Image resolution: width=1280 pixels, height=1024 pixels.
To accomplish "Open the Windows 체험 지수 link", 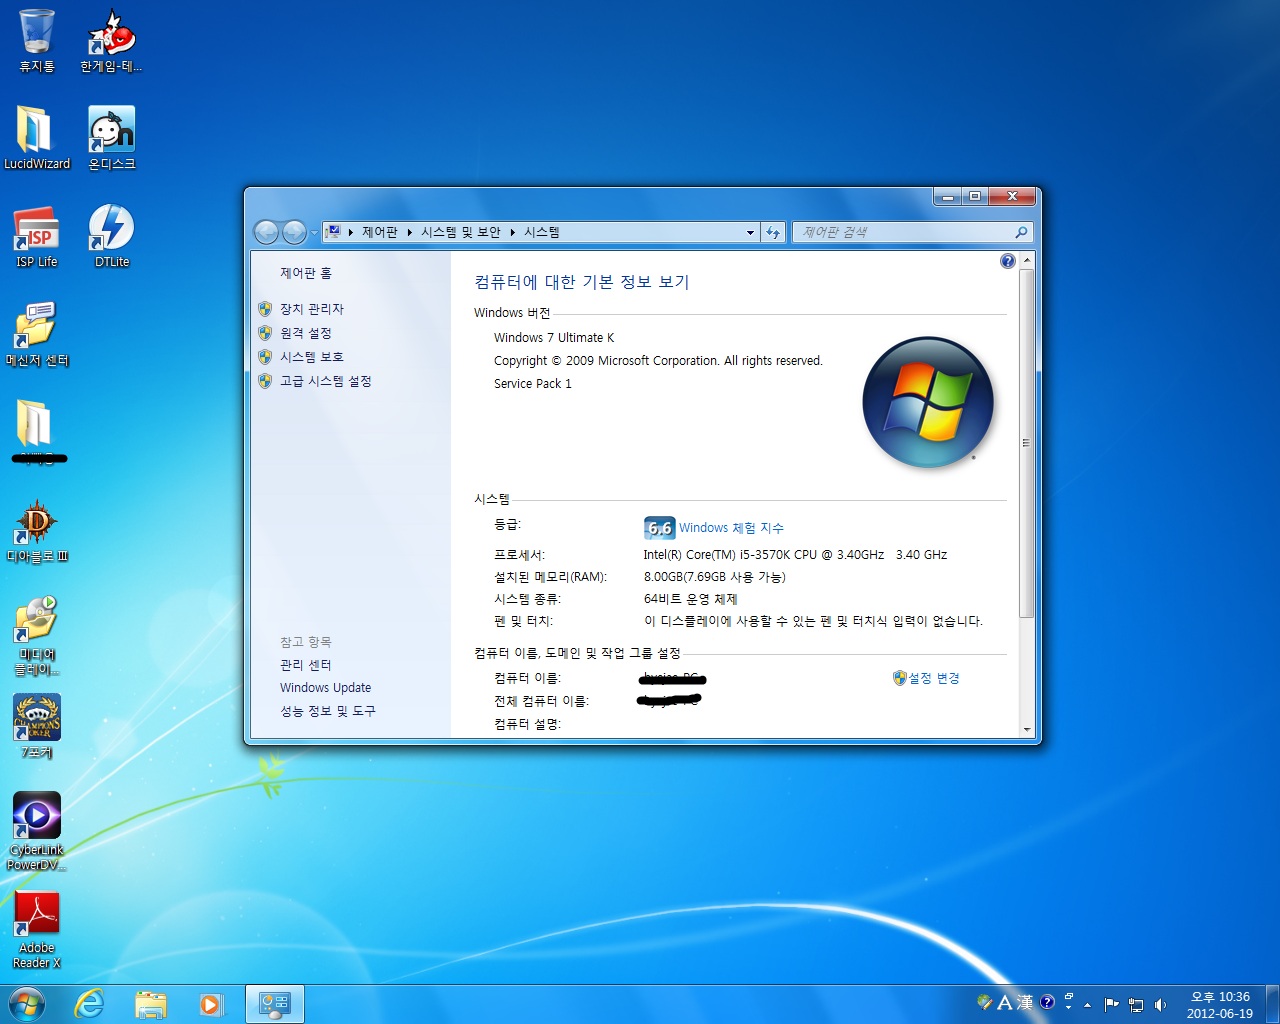I will click(731, 528).
